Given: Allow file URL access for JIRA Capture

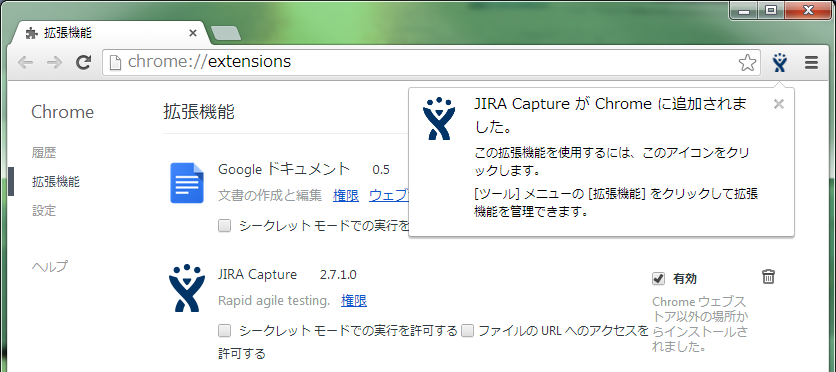Looking at the screenshot, I should [x=468, y=331].
